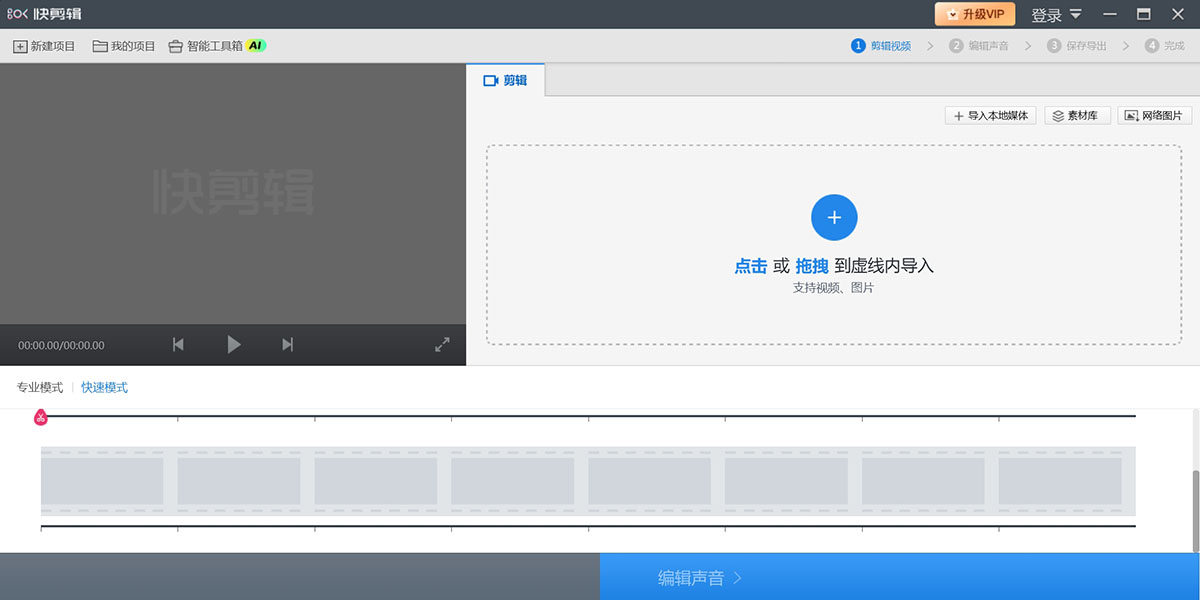
Task: Click the blue plus import circle
Action: coord(834,217)
